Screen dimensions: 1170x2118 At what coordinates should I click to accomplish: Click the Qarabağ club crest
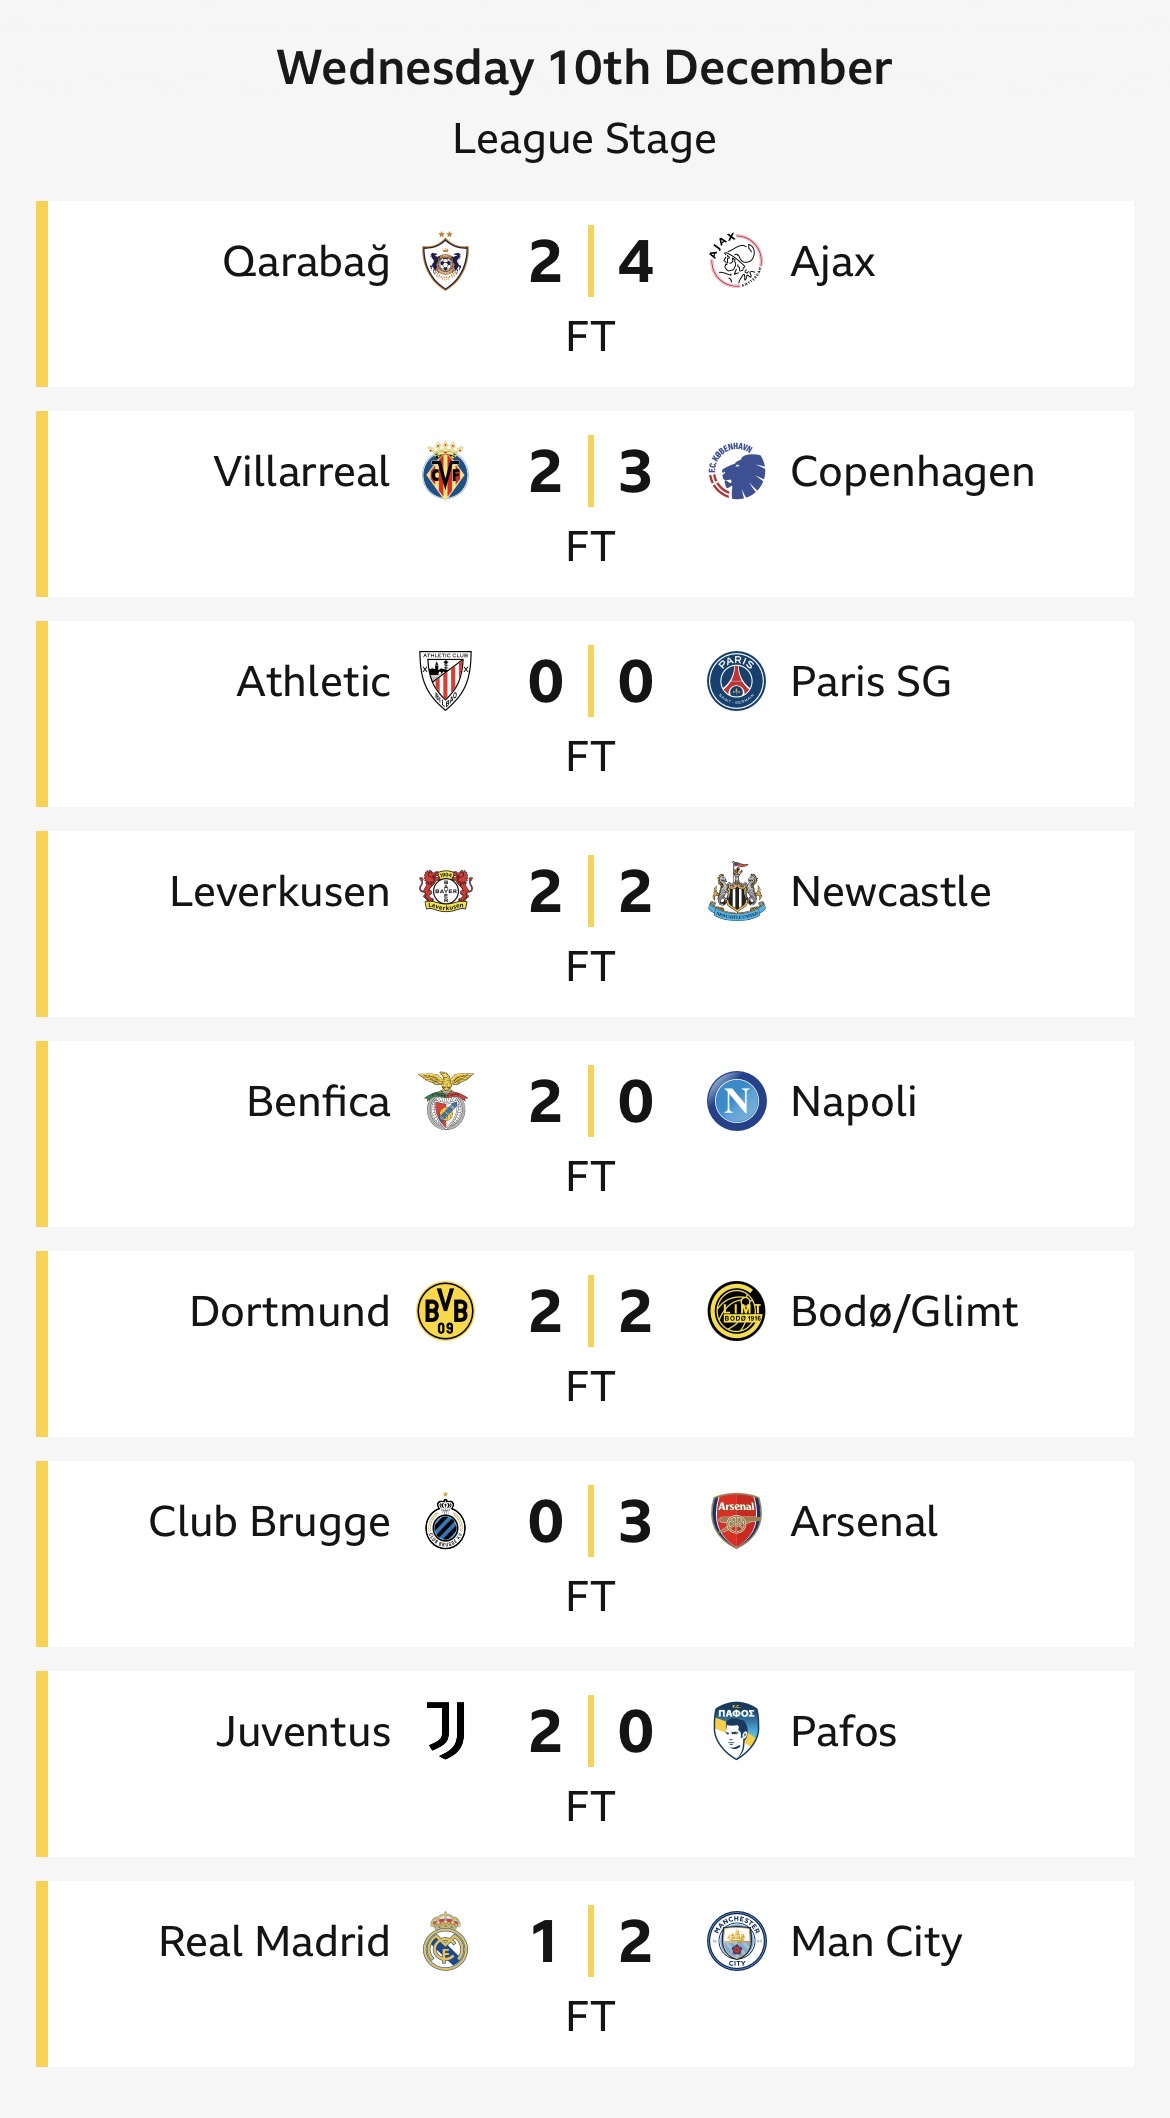445,262
